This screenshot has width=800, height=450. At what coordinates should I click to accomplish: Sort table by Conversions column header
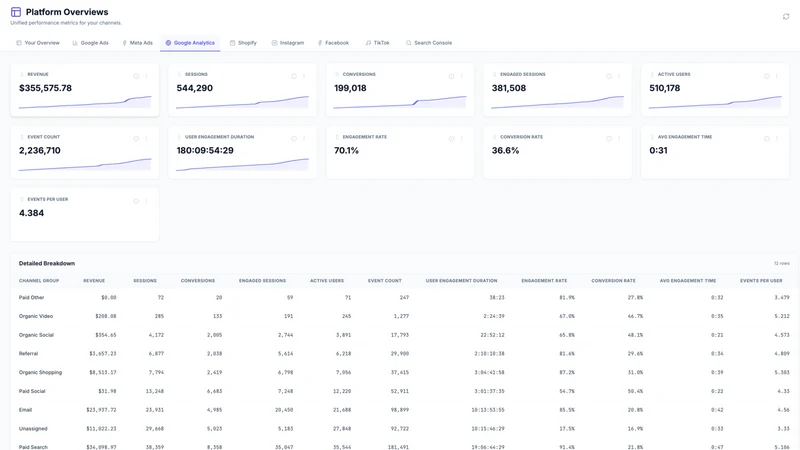pyautogui.click(x=198, y=281)
